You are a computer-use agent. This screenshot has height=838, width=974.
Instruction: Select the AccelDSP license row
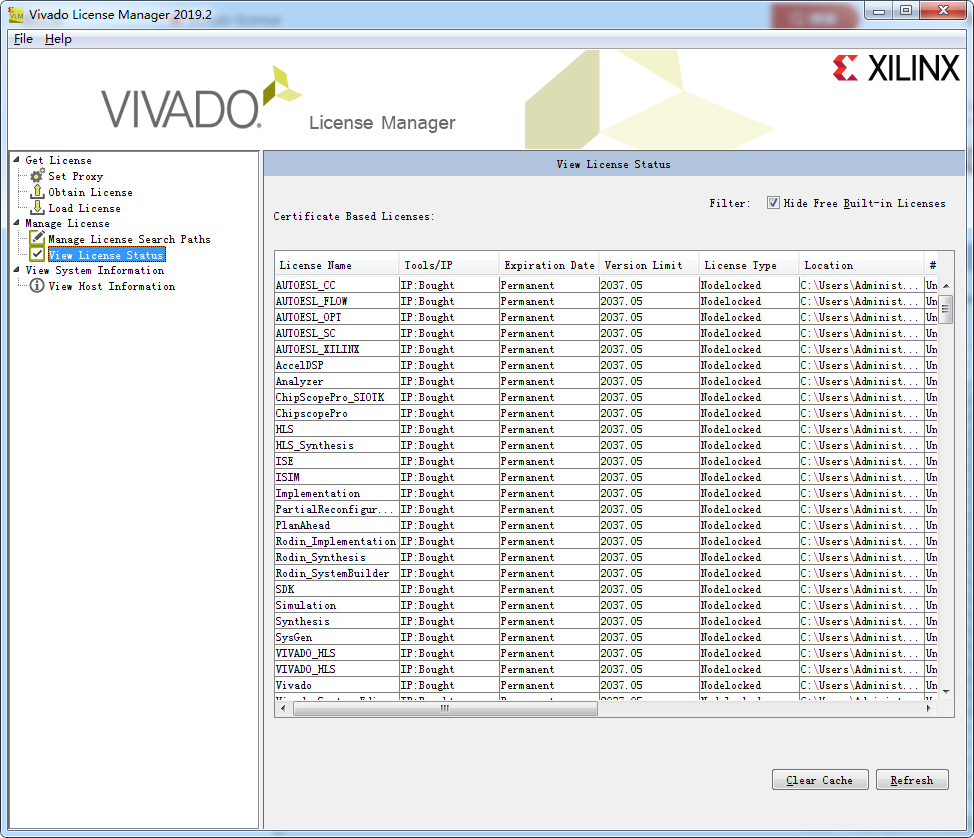pos(606,365)
